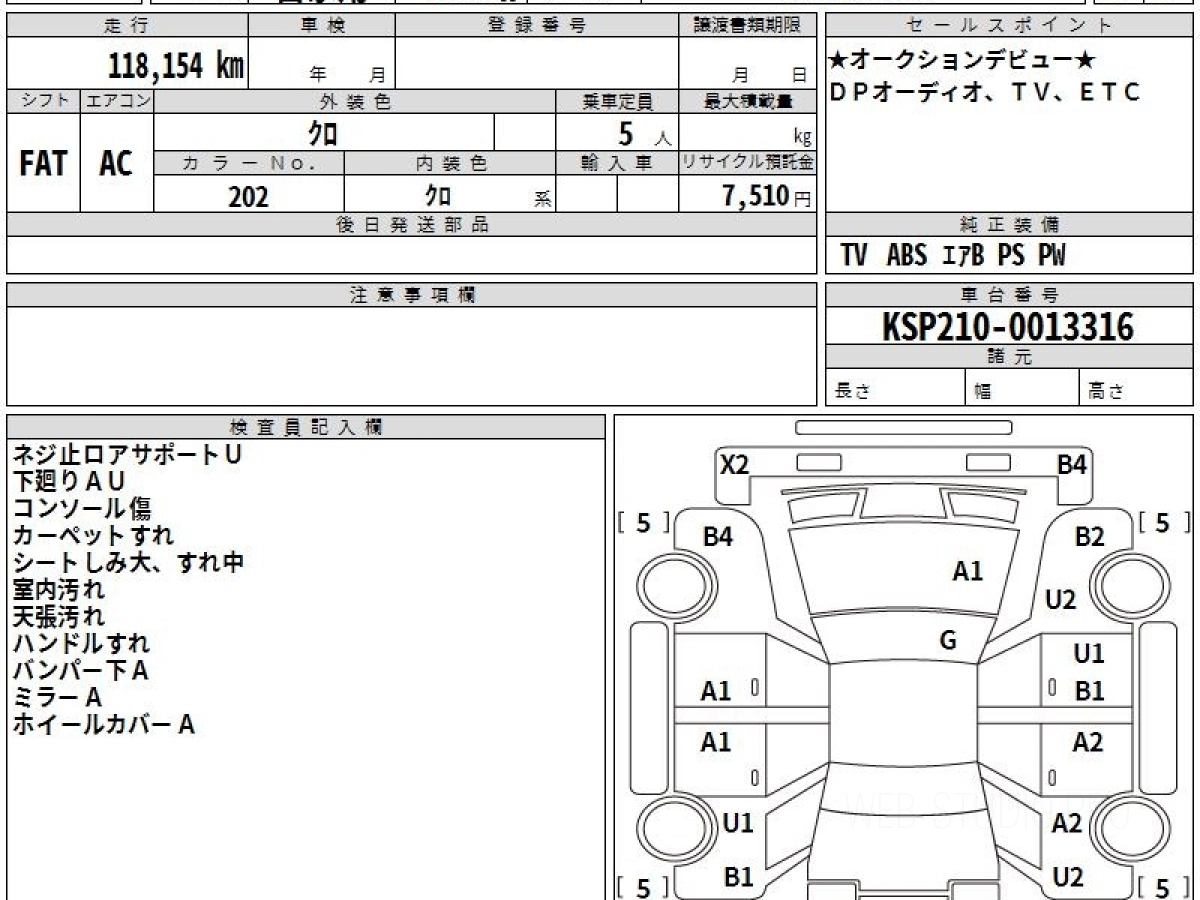
Task: Select the 輸入車 header
Action: 617,163
